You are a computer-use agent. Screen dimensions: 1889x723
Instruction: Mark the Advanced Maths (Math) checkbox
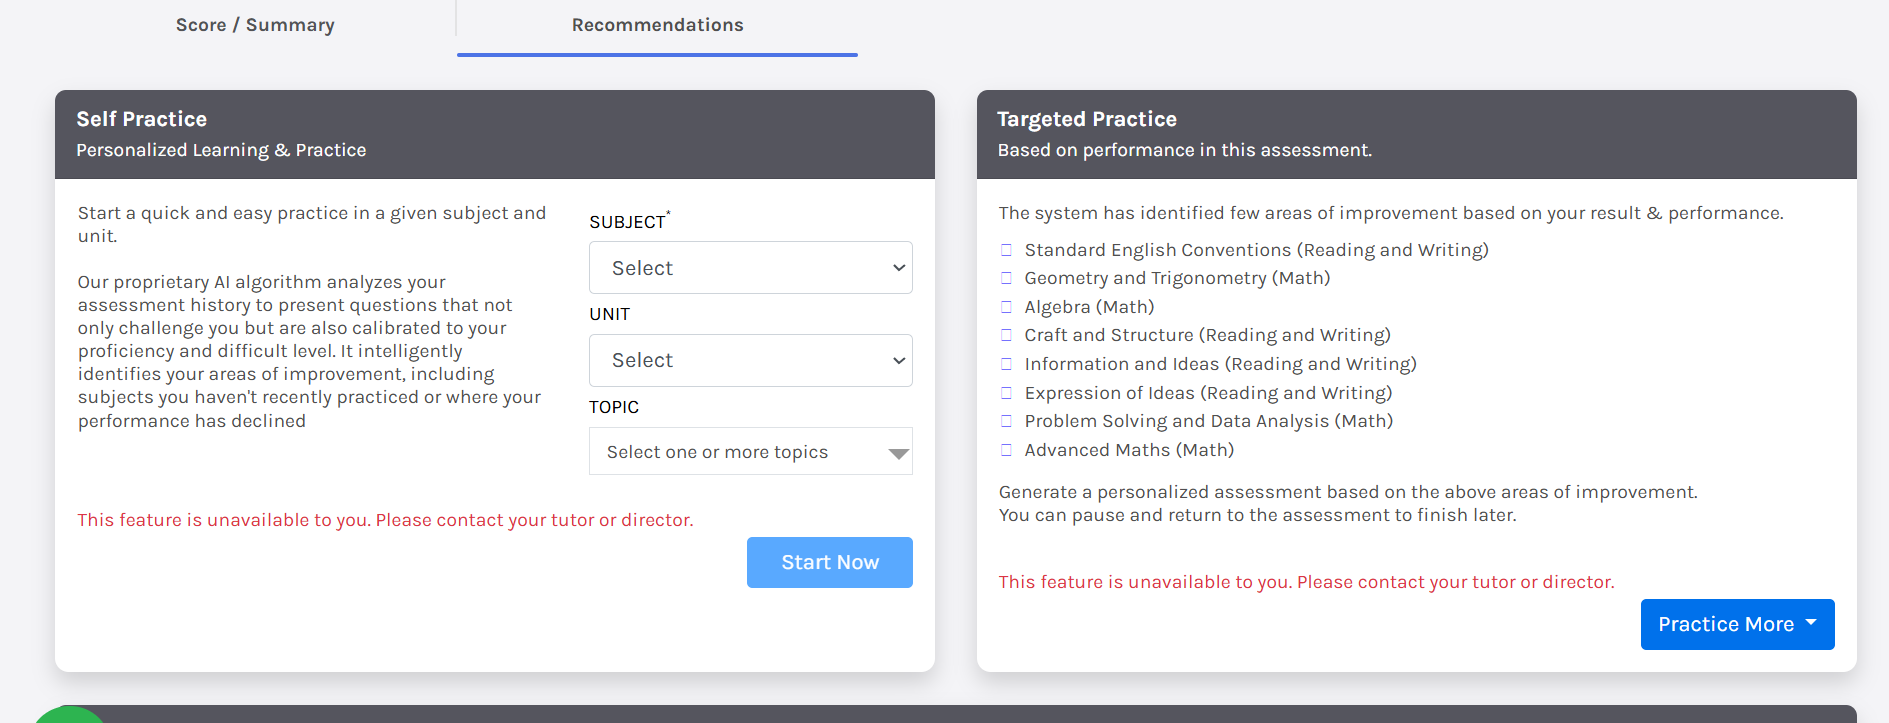pos(1006,450)
